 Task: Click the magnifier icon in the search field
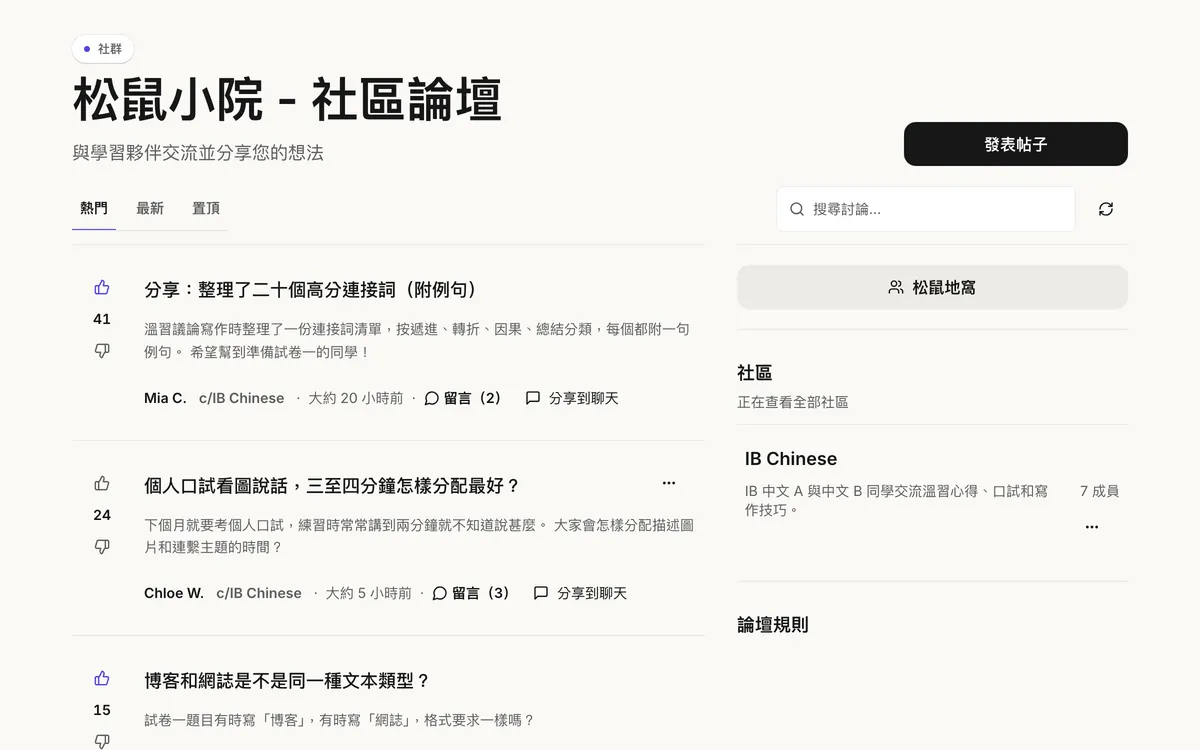tap(797, 209)
